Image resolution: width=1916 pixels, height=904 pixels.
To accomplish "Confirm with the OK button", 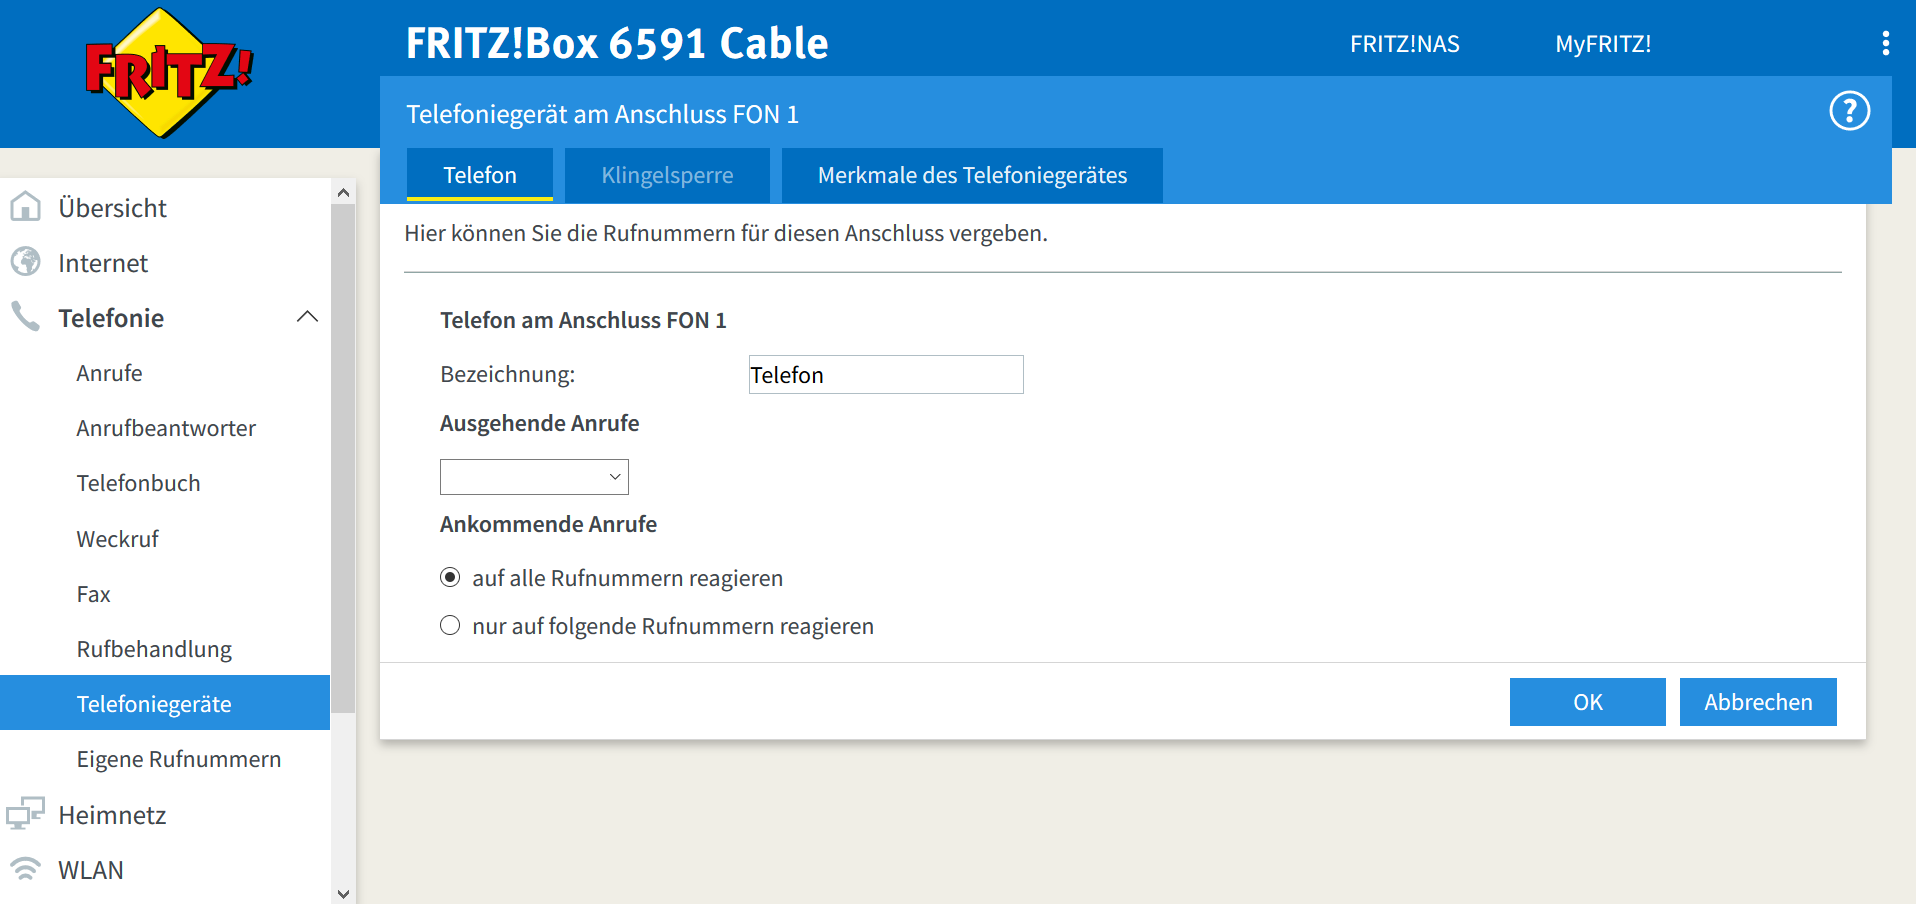I will point(1587,702).
